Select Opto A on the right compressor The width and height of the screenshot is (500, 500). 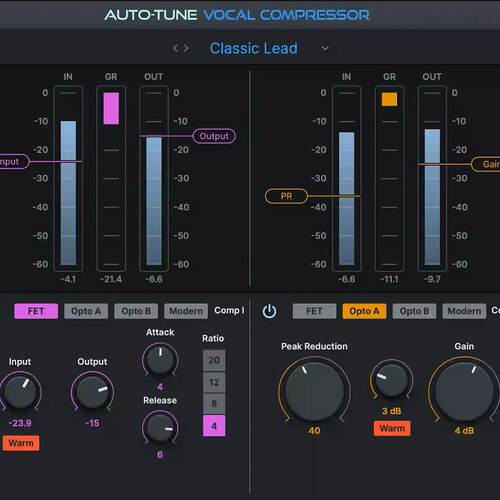(x=364, y=311)
